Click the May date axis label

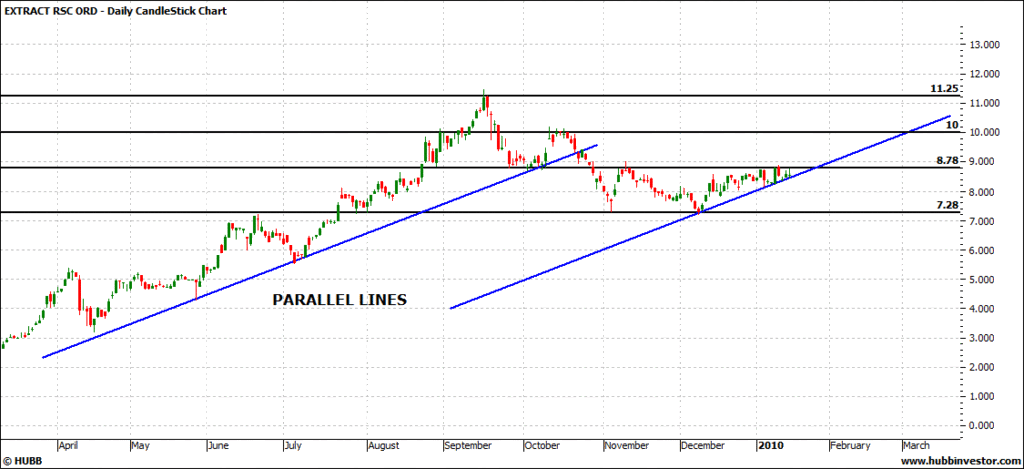[x=140, y=445]
